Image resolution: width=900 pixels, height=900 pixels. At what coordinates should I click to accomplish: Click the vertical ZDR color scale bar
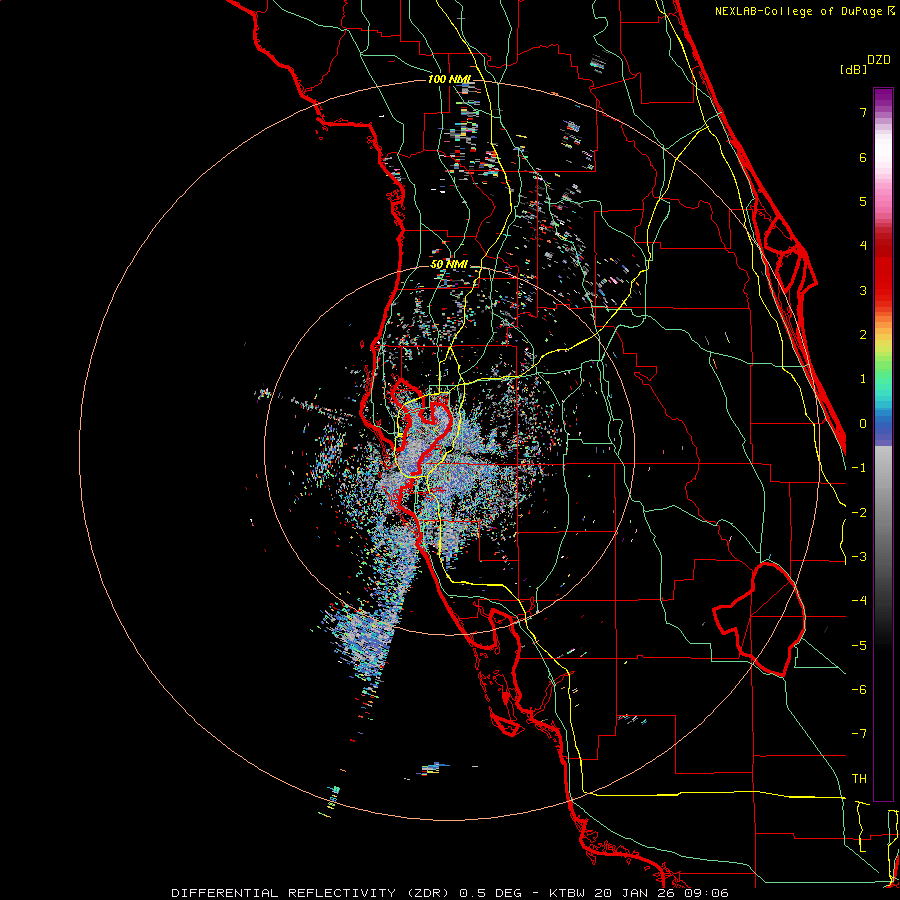point(883,444)
